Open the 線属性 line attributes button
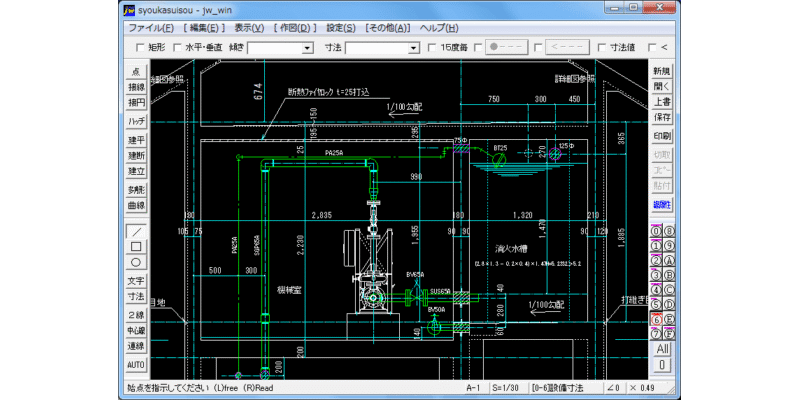This screenshot has width=800, height=400. pyautogui.click(x=662, y=205)
